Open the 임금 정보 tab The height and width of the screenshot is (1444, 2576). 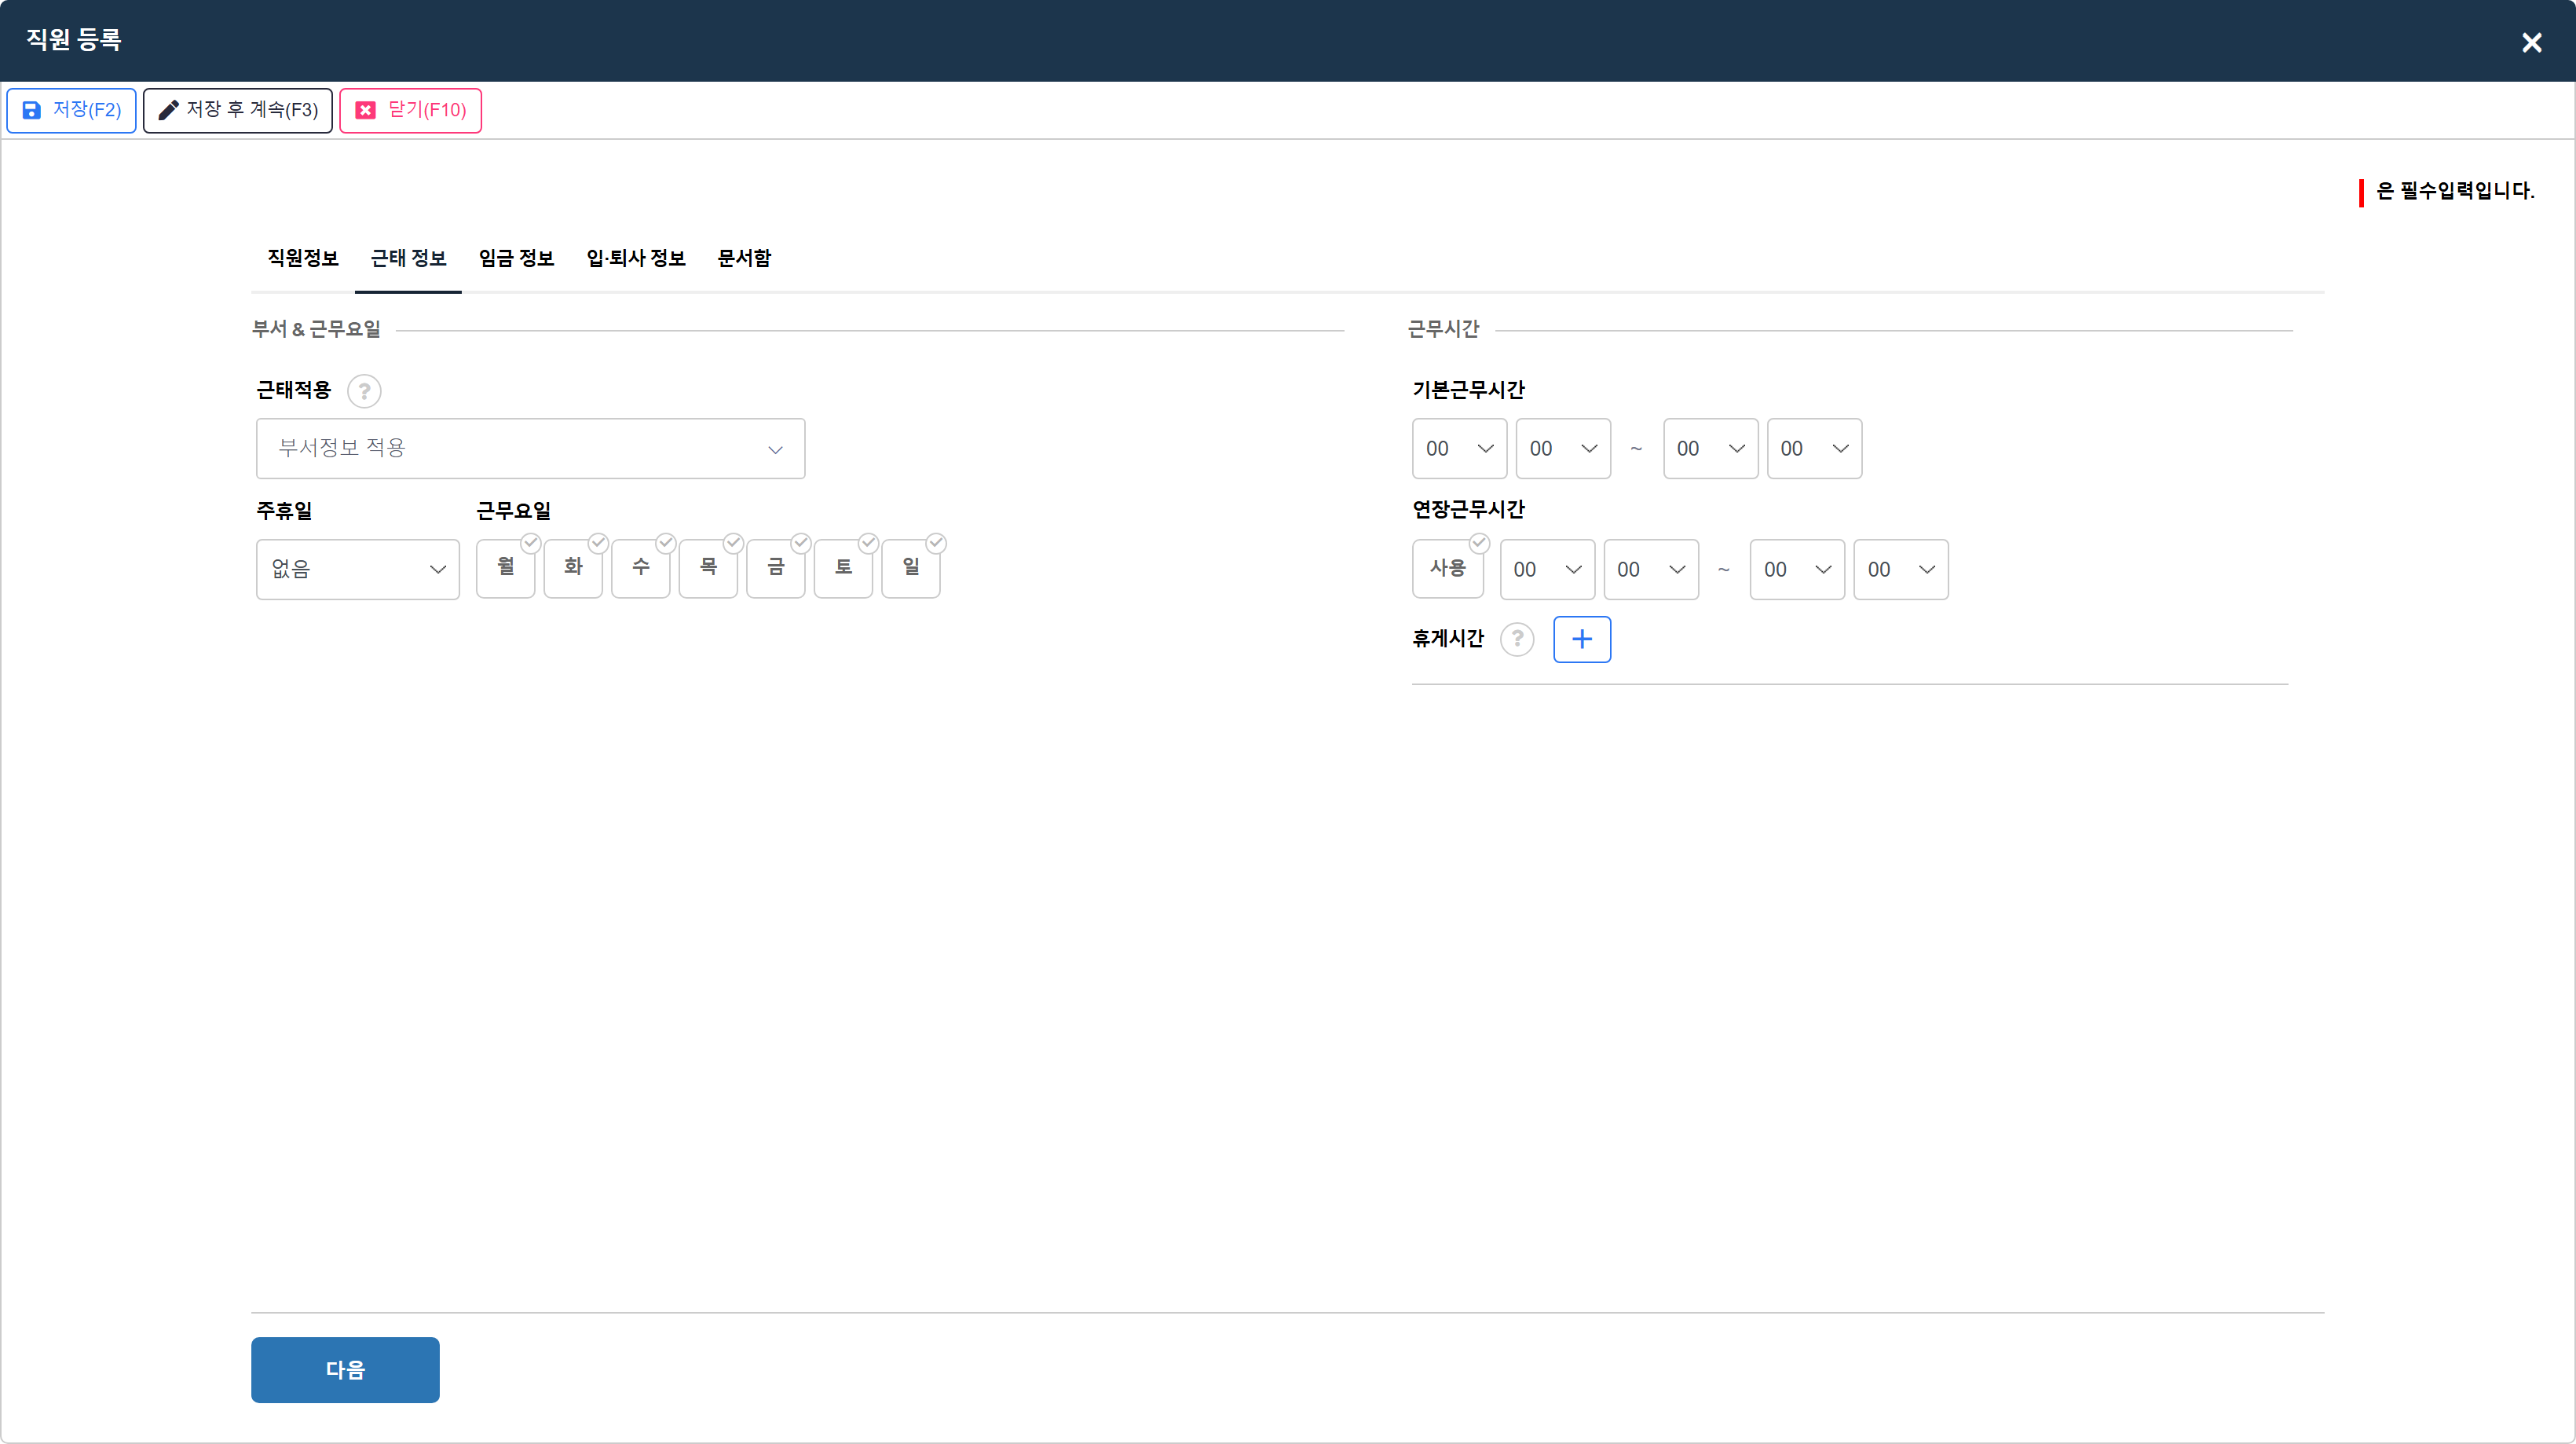pyautogui.click(x=516, y=258)
